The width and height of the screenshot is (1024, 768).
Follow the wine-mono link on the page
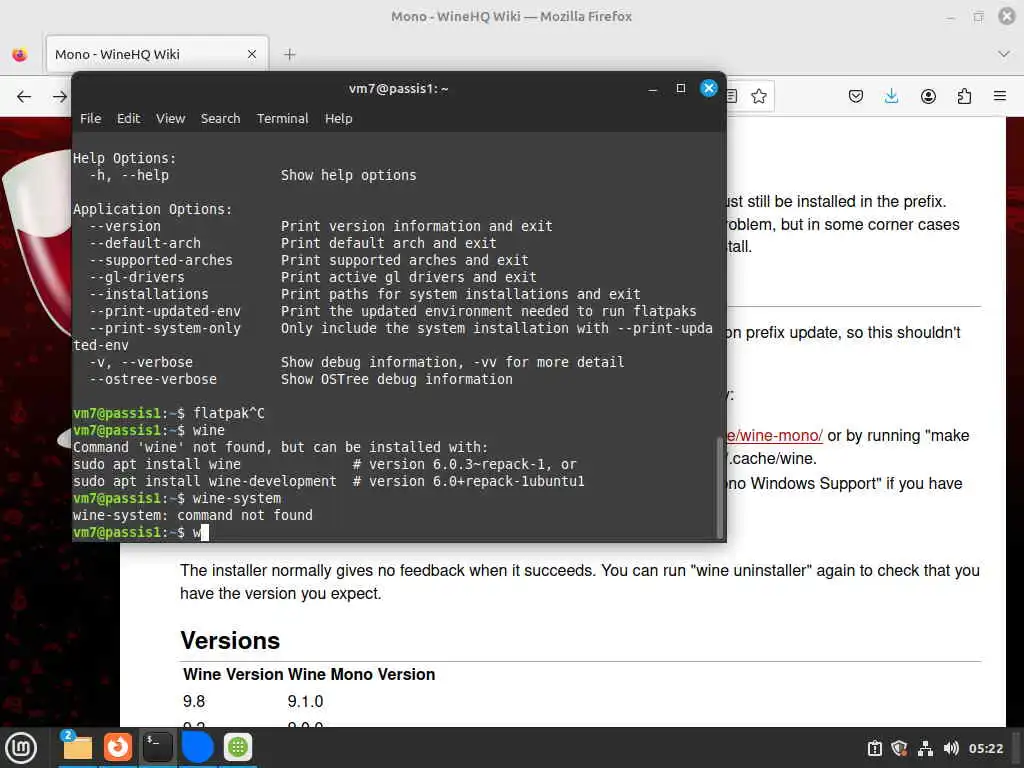[x=775, y=436]
